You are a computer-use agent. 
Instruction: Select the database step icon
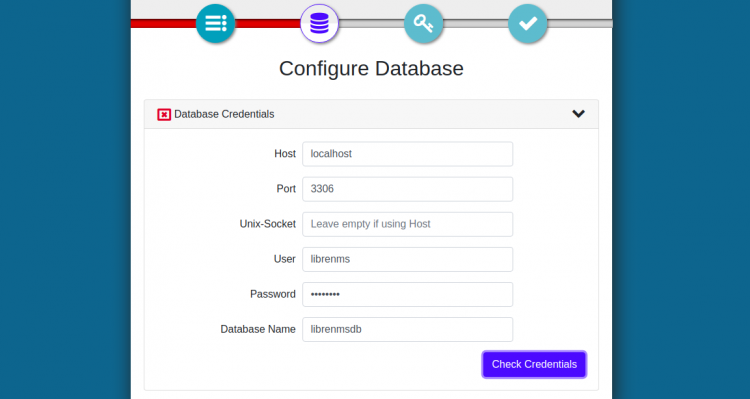(320, 23)
